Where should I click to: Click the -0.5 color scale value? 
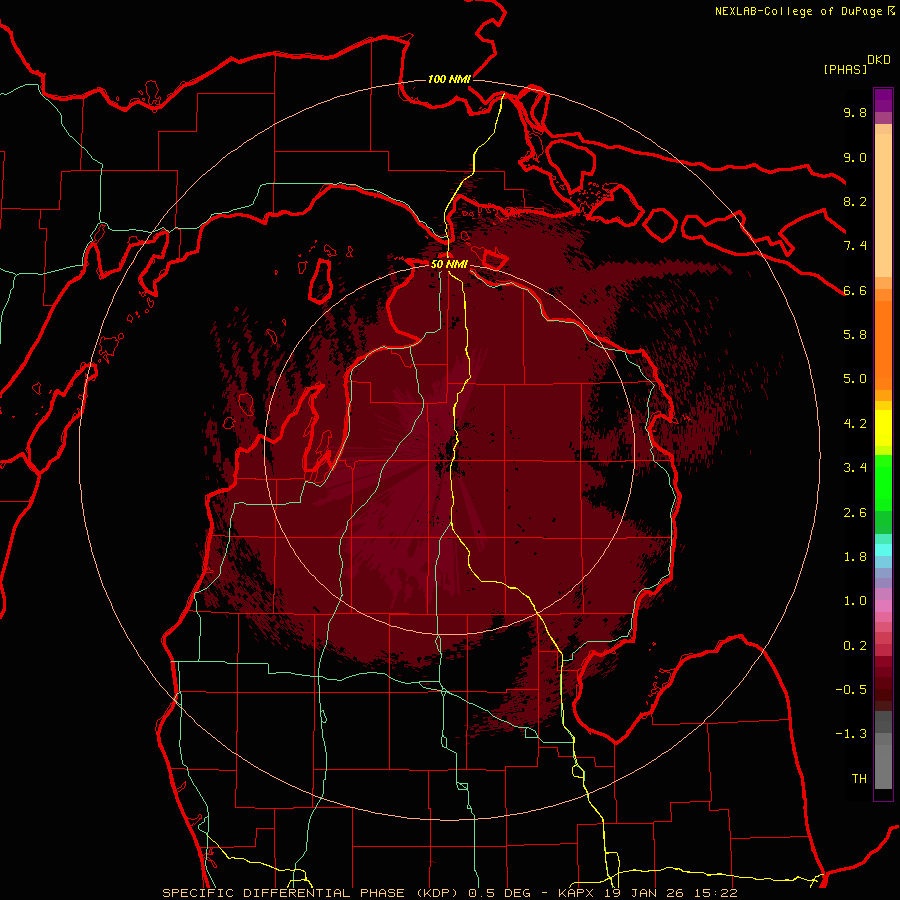coord(851,690)
